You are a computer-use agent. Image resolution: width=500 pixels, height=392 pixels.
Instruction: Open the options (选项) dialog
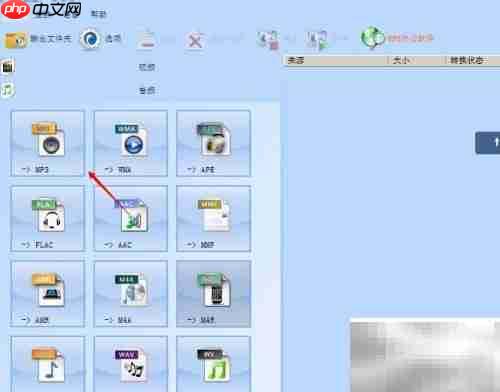pyautogui.click(x=101, y=39)
